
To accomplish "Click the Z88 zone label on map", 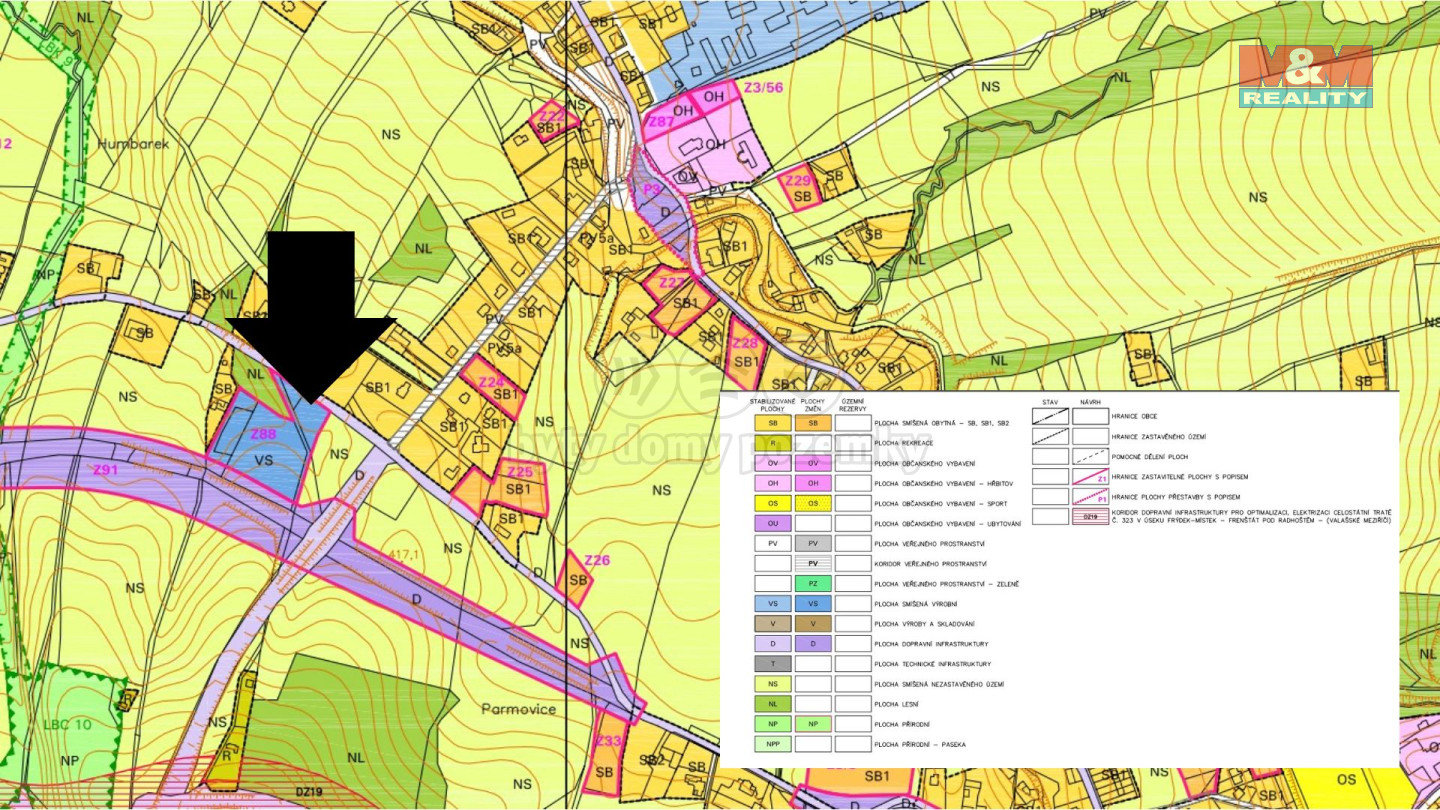I will (x=263, y=434).
